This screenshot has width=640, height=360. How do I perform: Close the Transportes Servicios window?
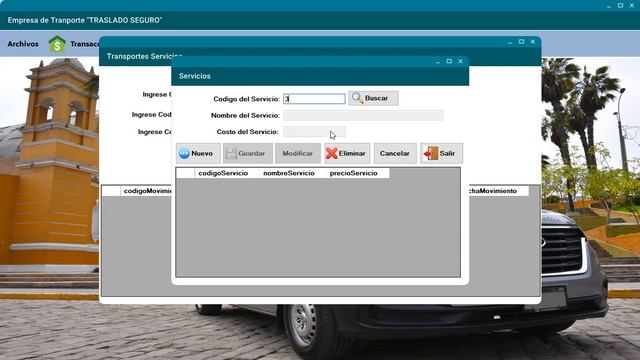tap(533, 42)
